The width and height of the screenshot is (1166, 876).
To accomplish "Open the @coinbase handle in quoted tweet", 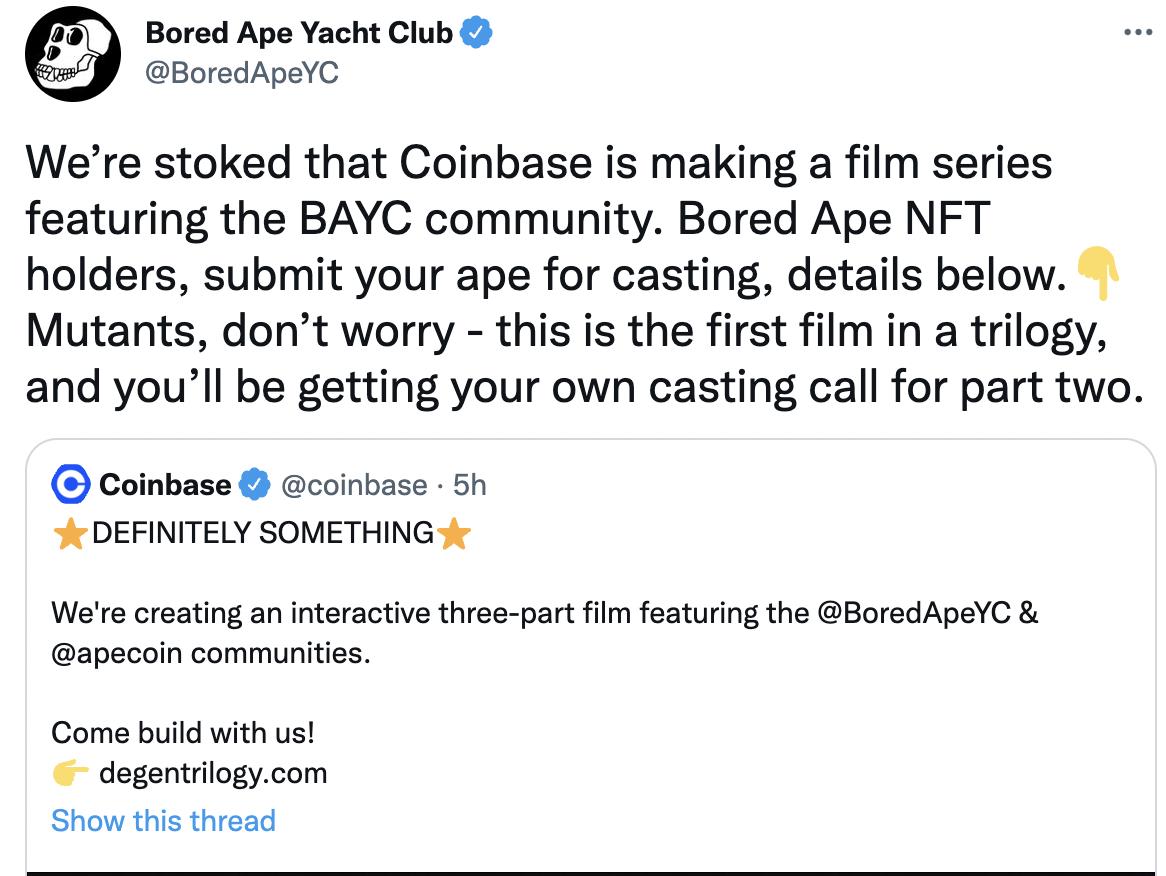I will coord(355,485).
